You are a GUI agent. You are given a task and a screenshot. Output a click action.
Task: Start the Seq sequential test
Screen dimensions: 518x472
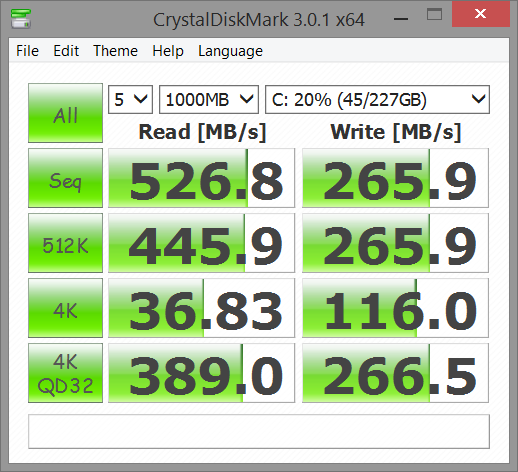pos(65,178)
